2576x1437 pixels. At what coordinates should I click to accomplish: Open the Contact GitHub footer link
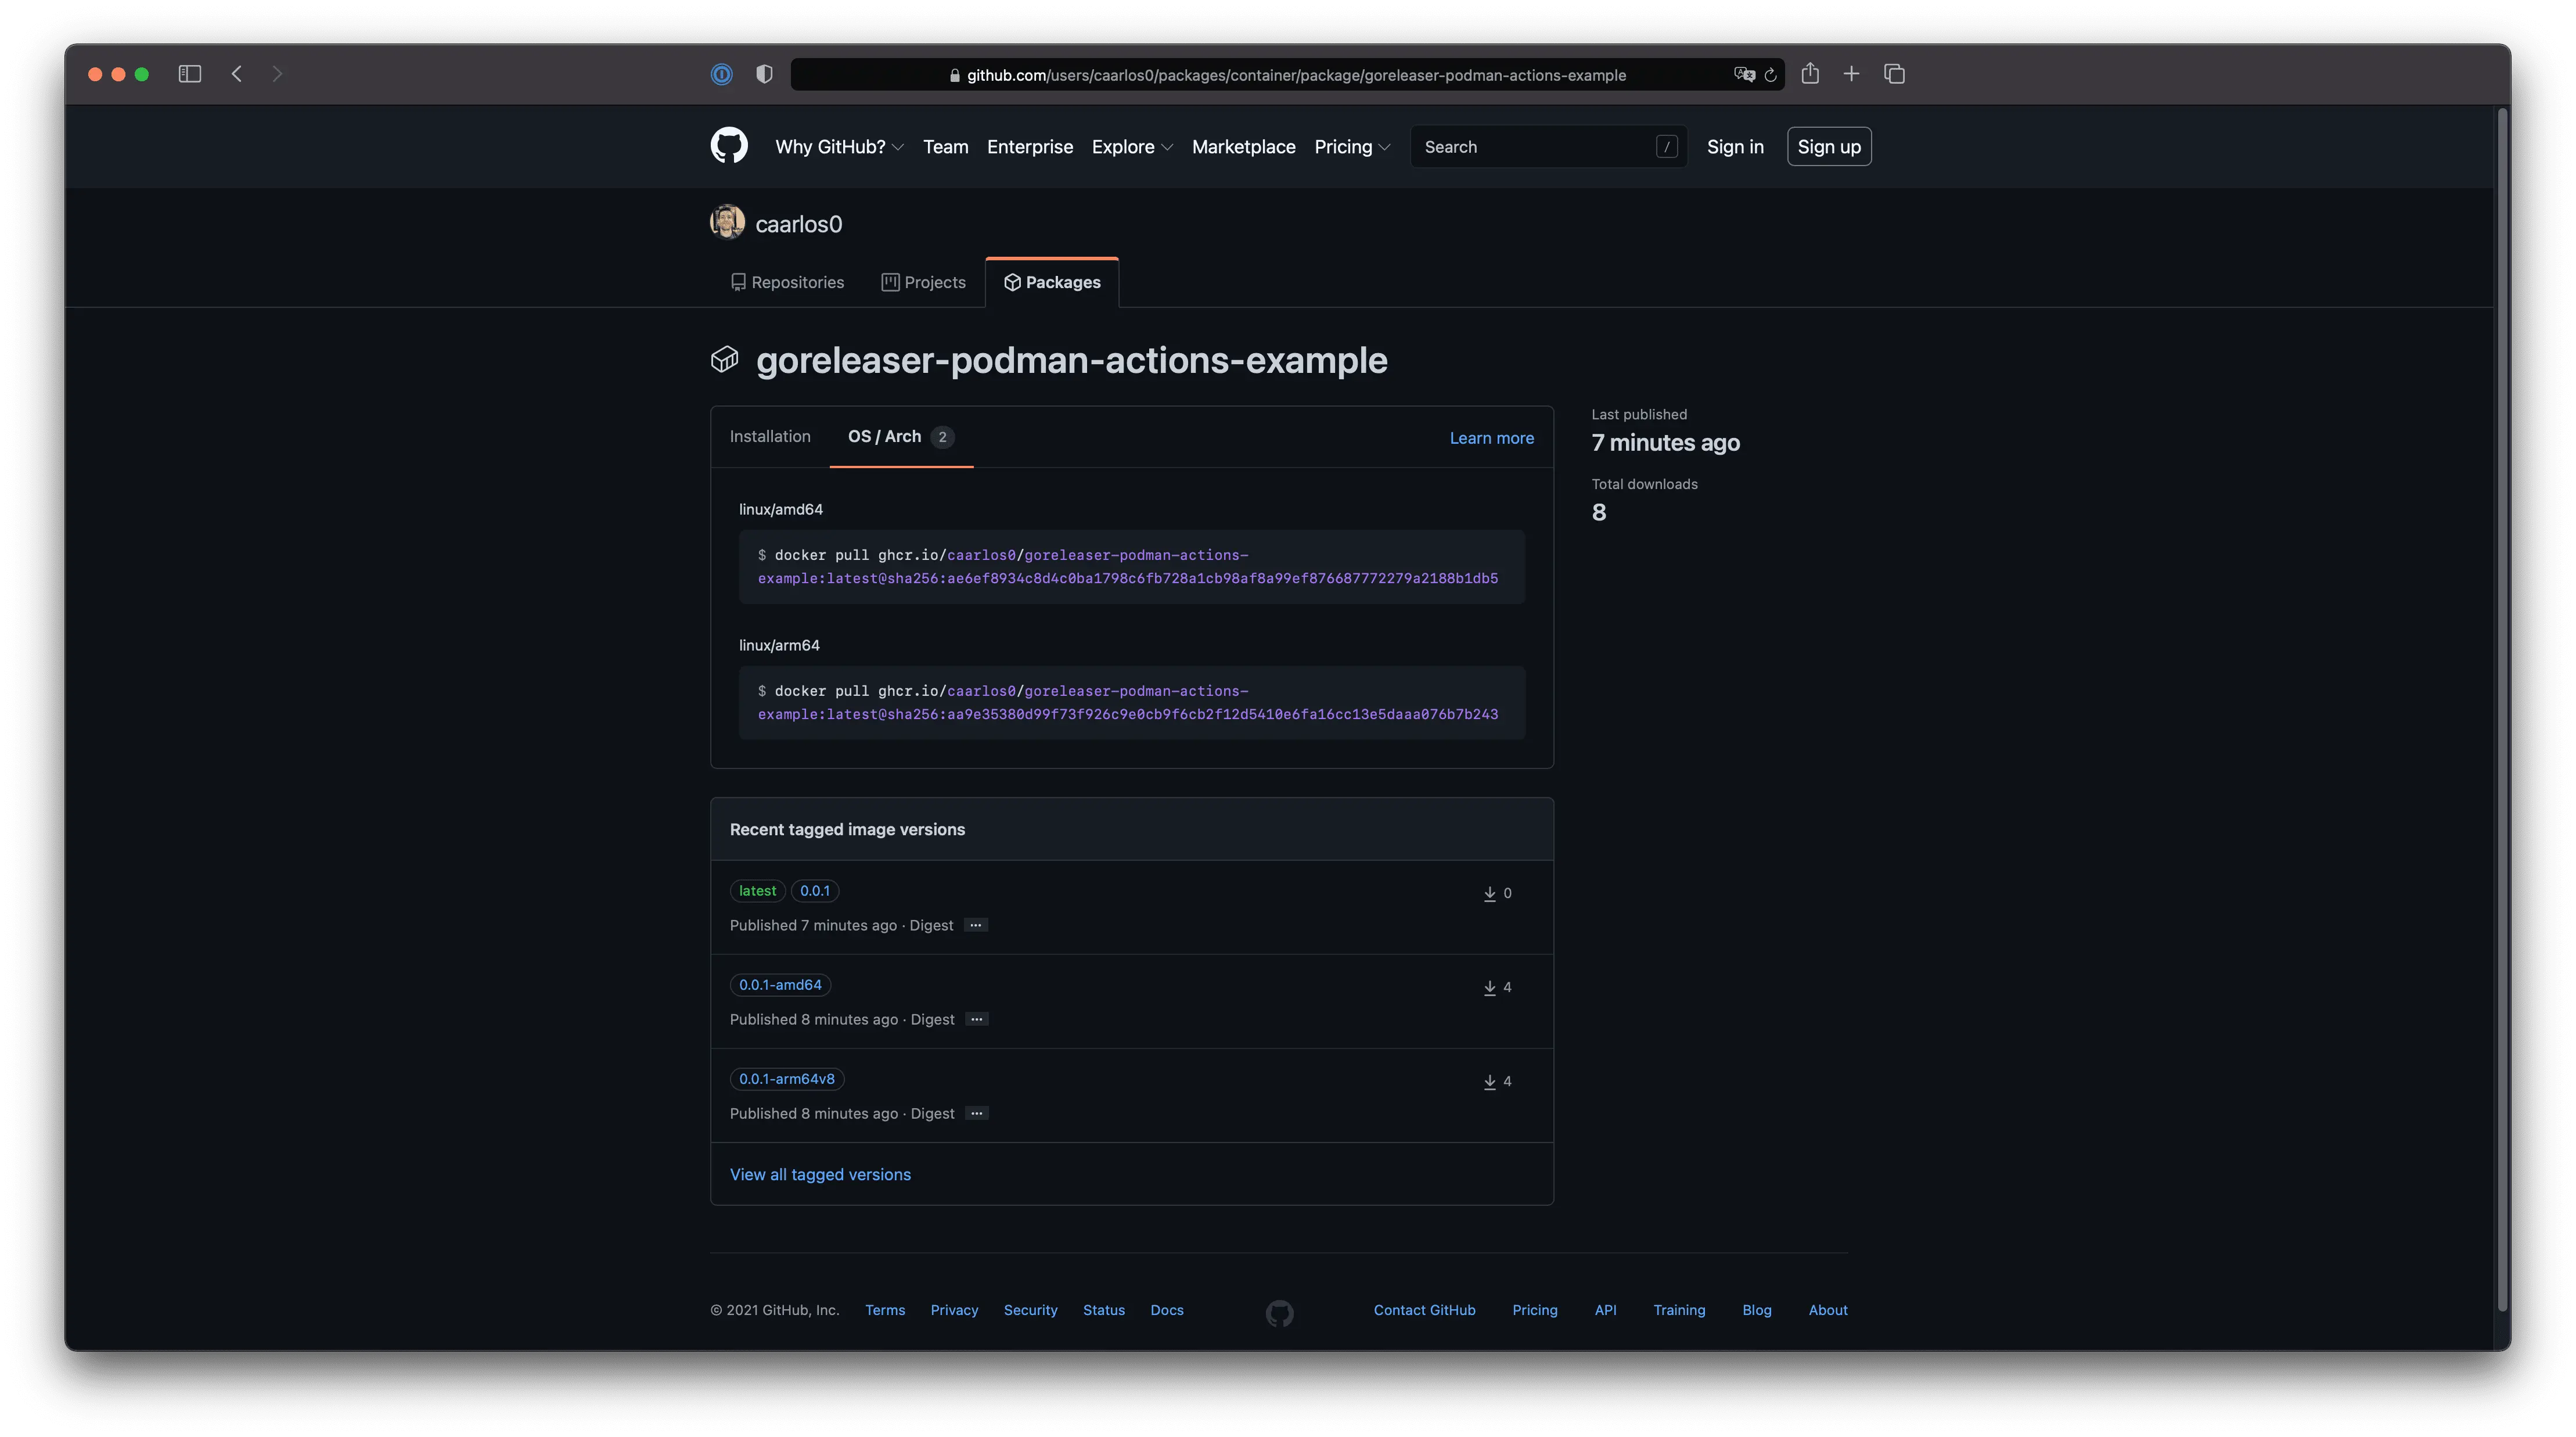pyautogui.click(x=1424, y=1310)
